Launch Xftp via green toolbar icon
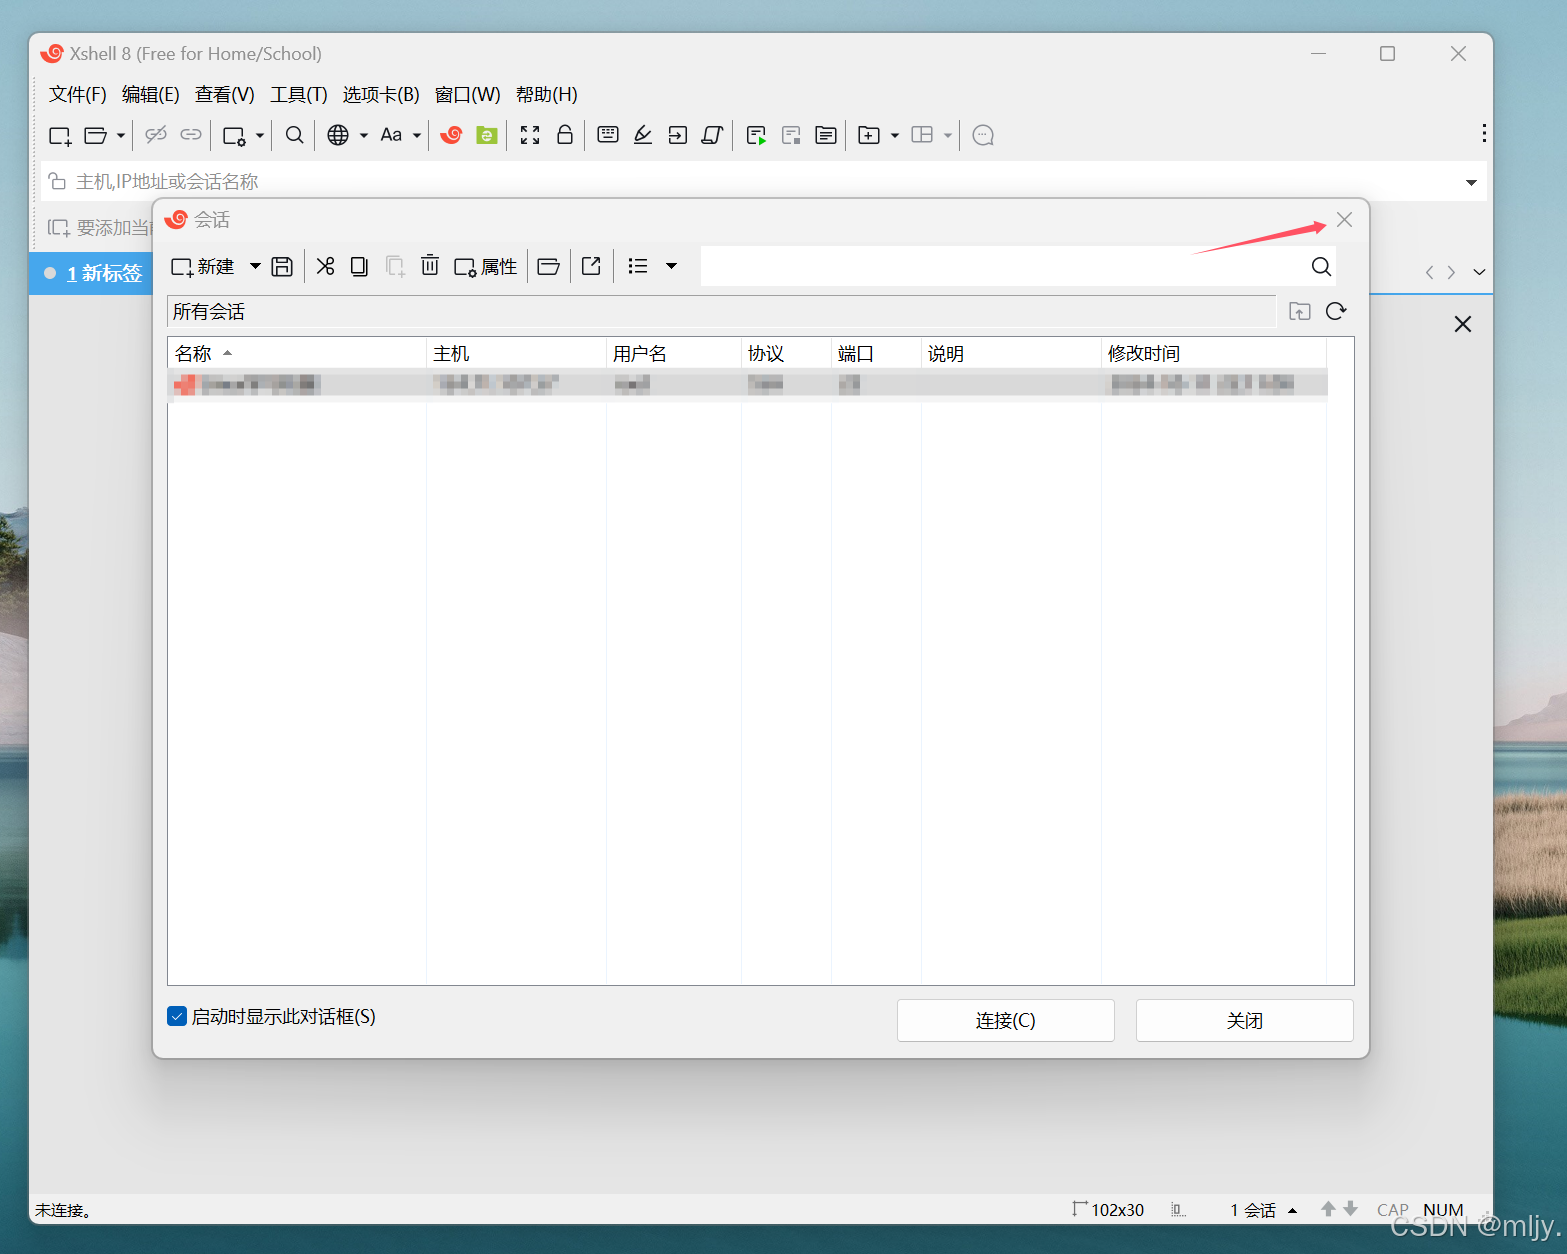1567x1254 pixels. click(x=487, y=135)
